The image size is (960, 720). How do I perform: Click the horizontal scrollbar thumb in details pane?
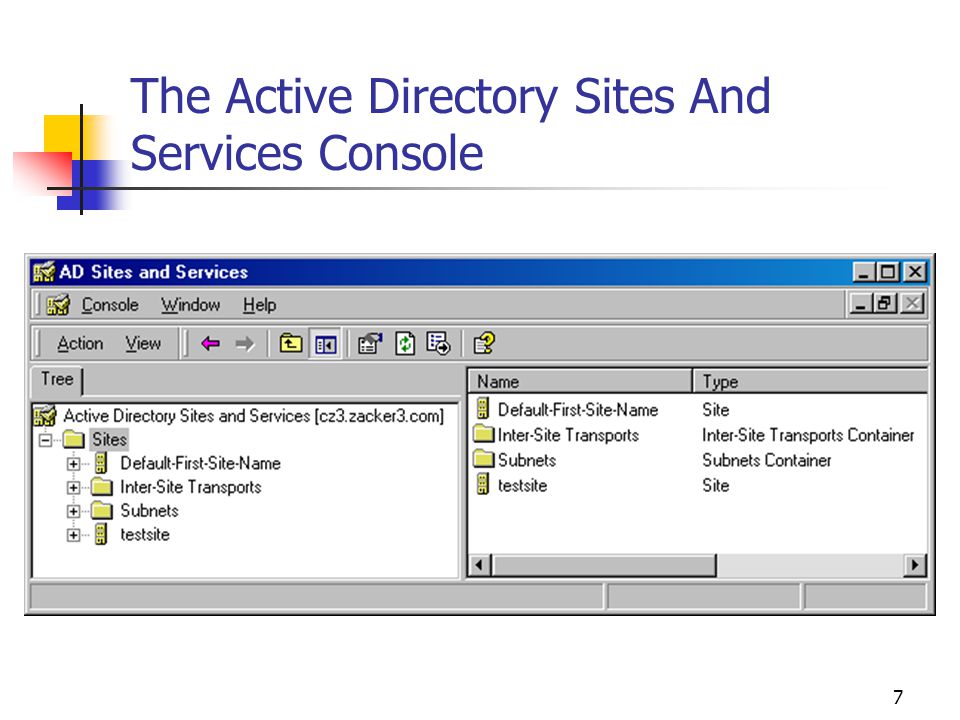[604, 565]
